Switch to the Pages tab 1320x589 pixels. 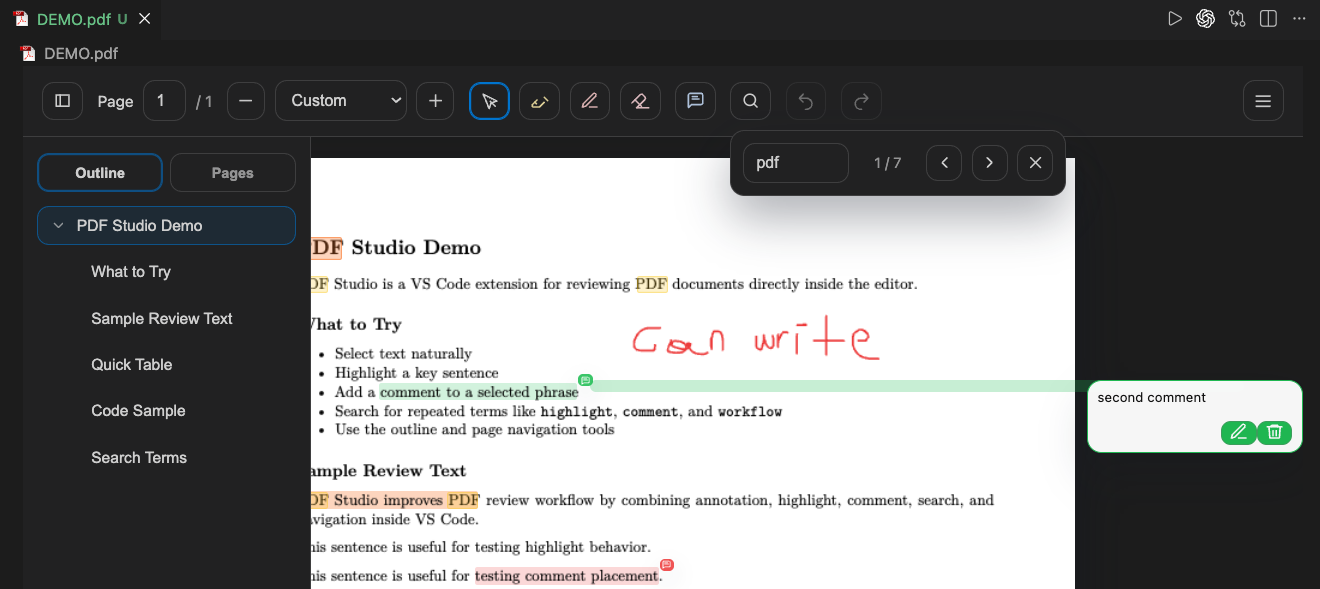(233, 173)
